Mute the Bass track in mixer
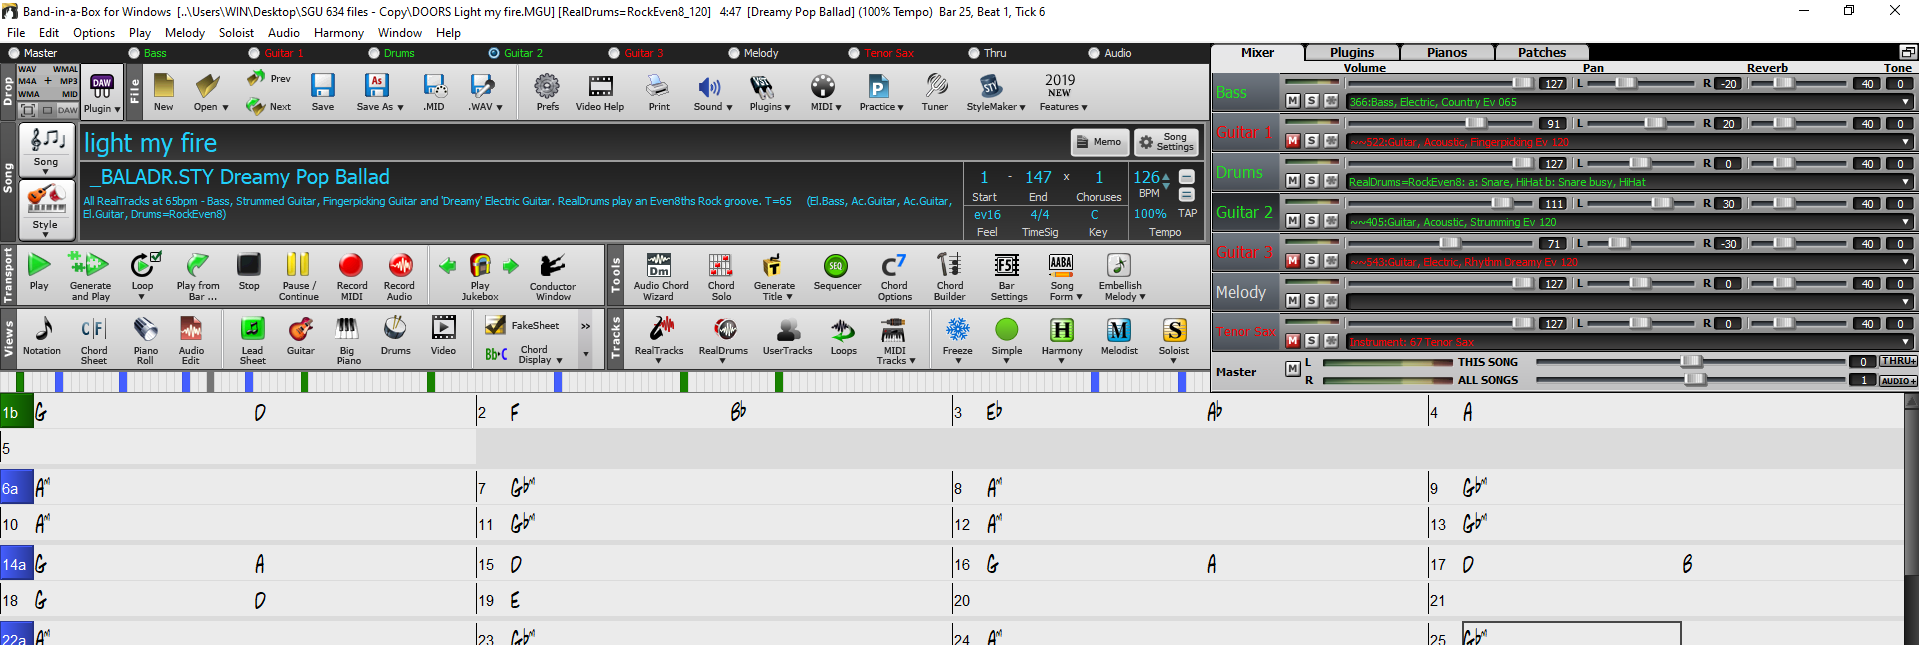Image resolution: width=1919 pixels, height=645 pixels. pyautogui.click(x=1293, y=101)
